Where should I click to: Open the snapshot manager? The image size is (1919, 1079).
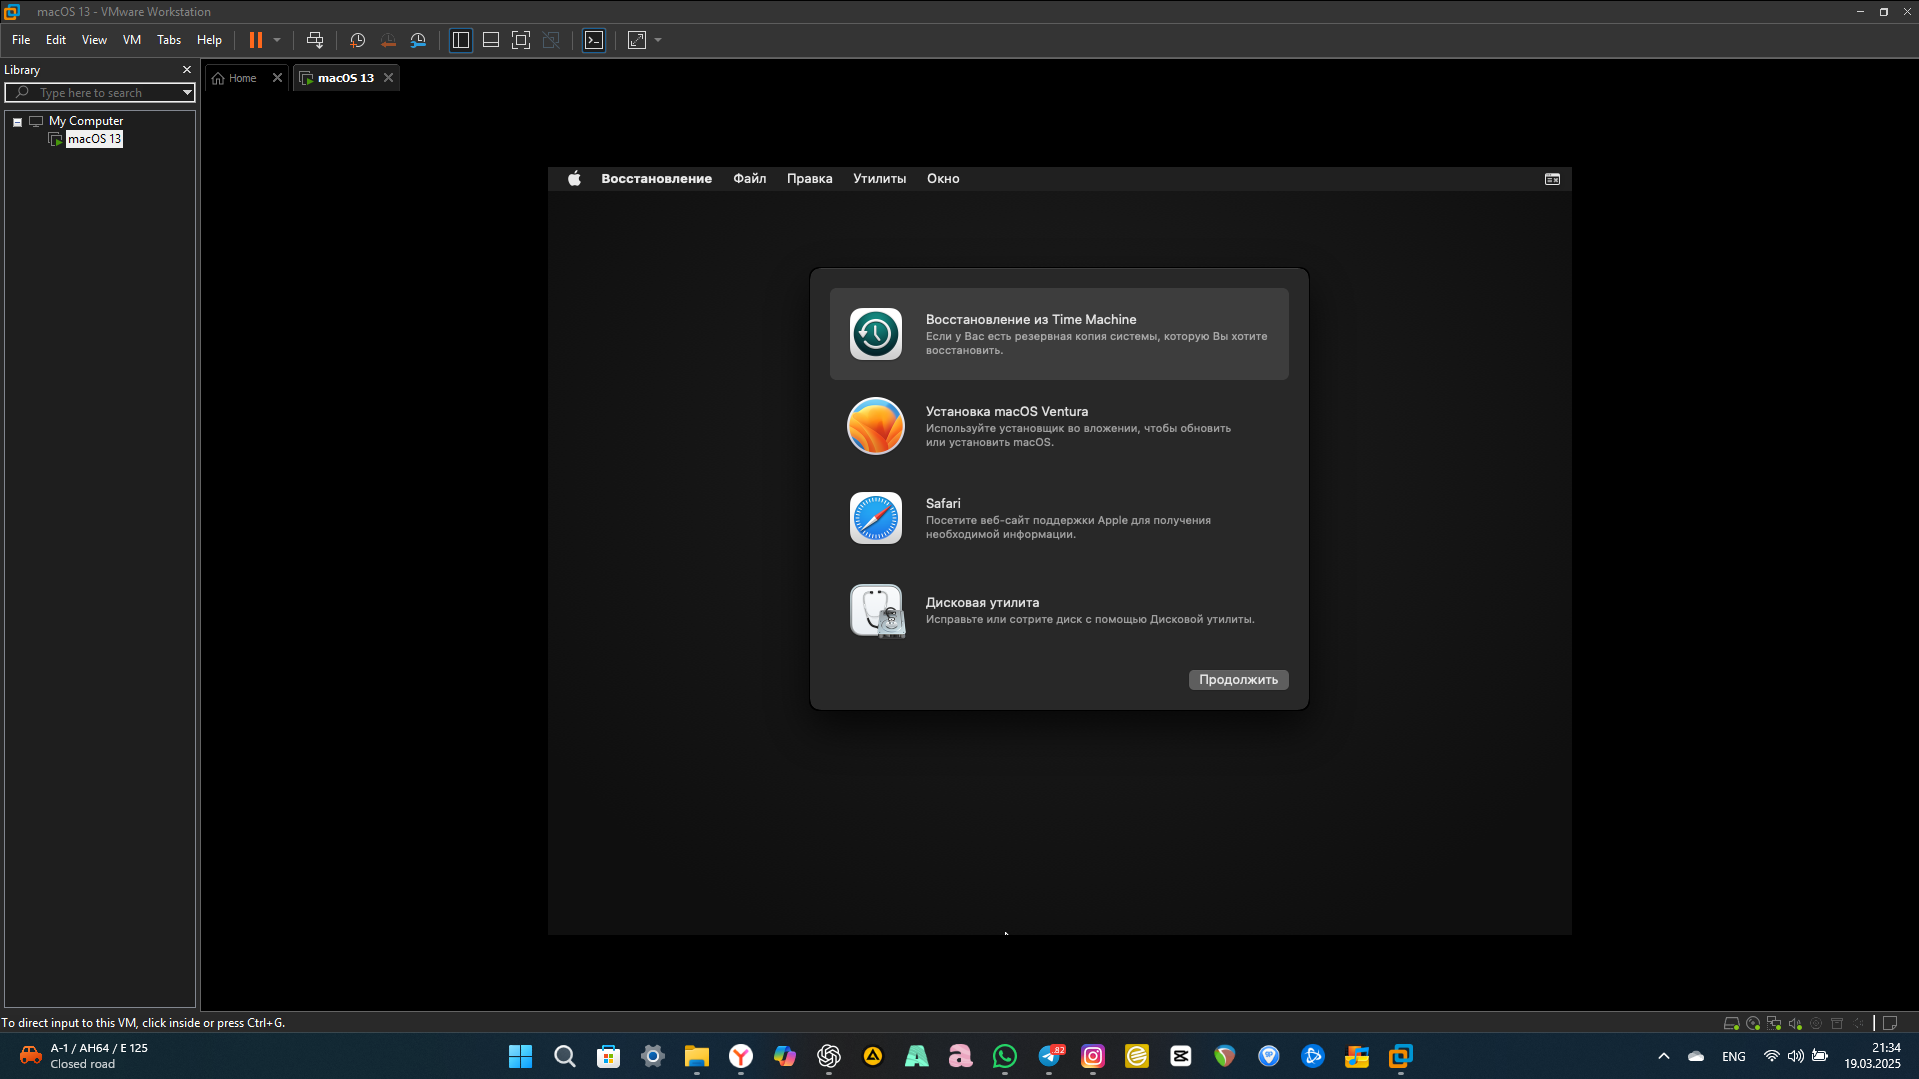(419, 40)
